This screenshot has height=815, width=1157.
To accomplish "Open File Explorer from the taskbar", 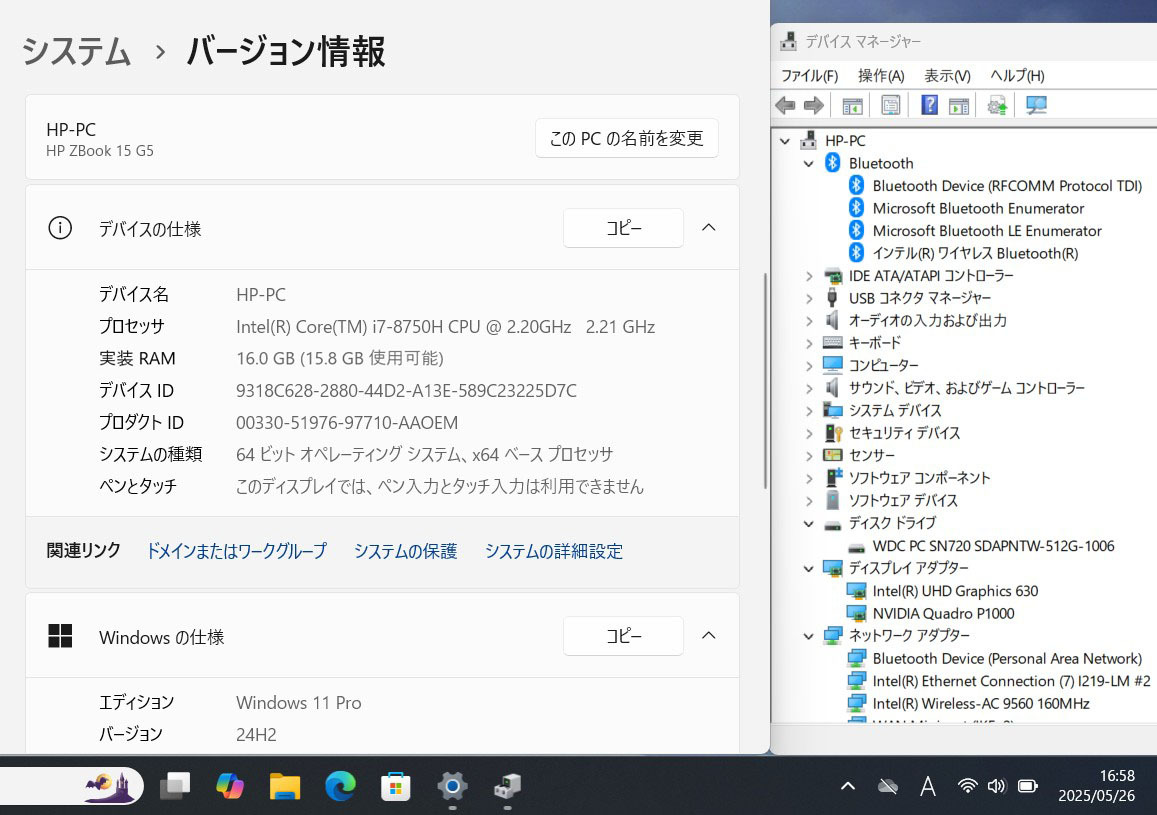I will (x=285, y=786).
